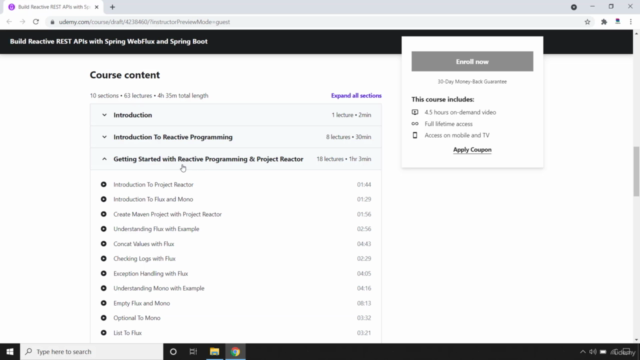Click the on-demand video icon

coord(415,112)
